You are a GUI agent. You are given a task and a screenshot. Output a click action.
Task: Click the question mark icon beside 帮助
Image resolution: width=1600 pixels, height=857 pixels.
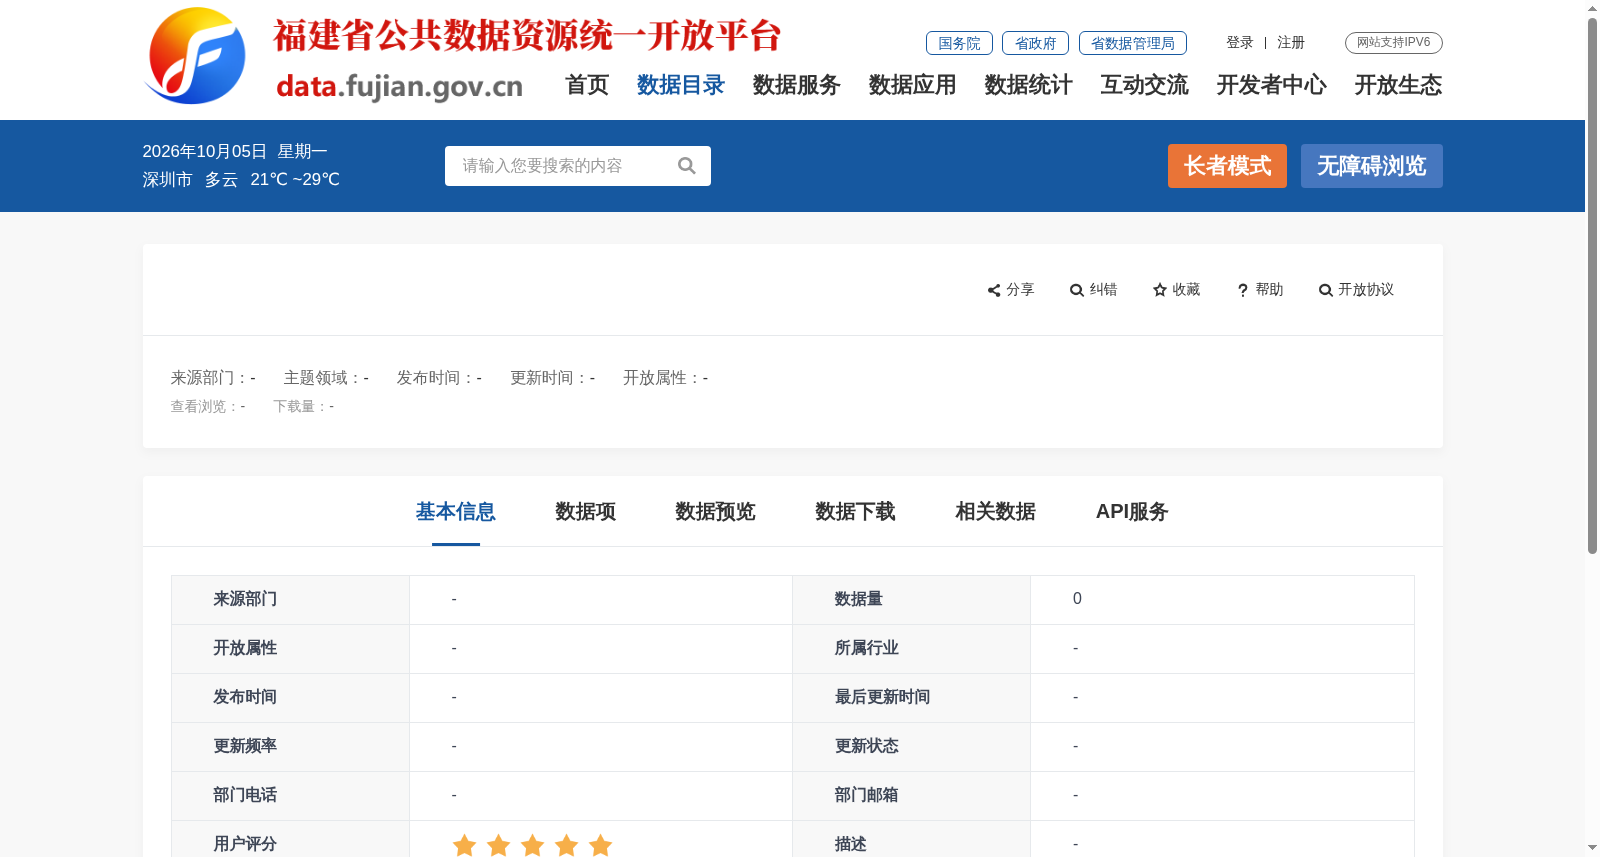(1243, 290)
